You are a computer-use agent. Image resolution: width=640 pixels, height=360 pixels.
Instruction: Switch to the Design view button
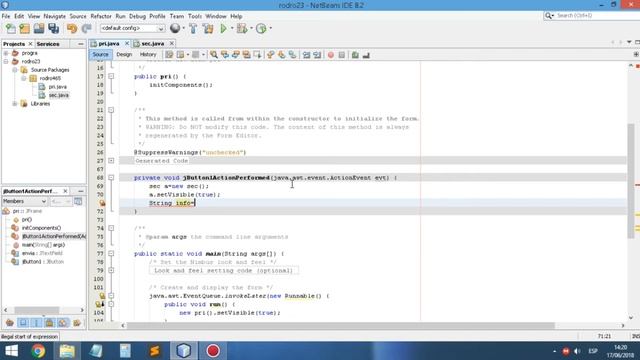(x=124, y=54)
